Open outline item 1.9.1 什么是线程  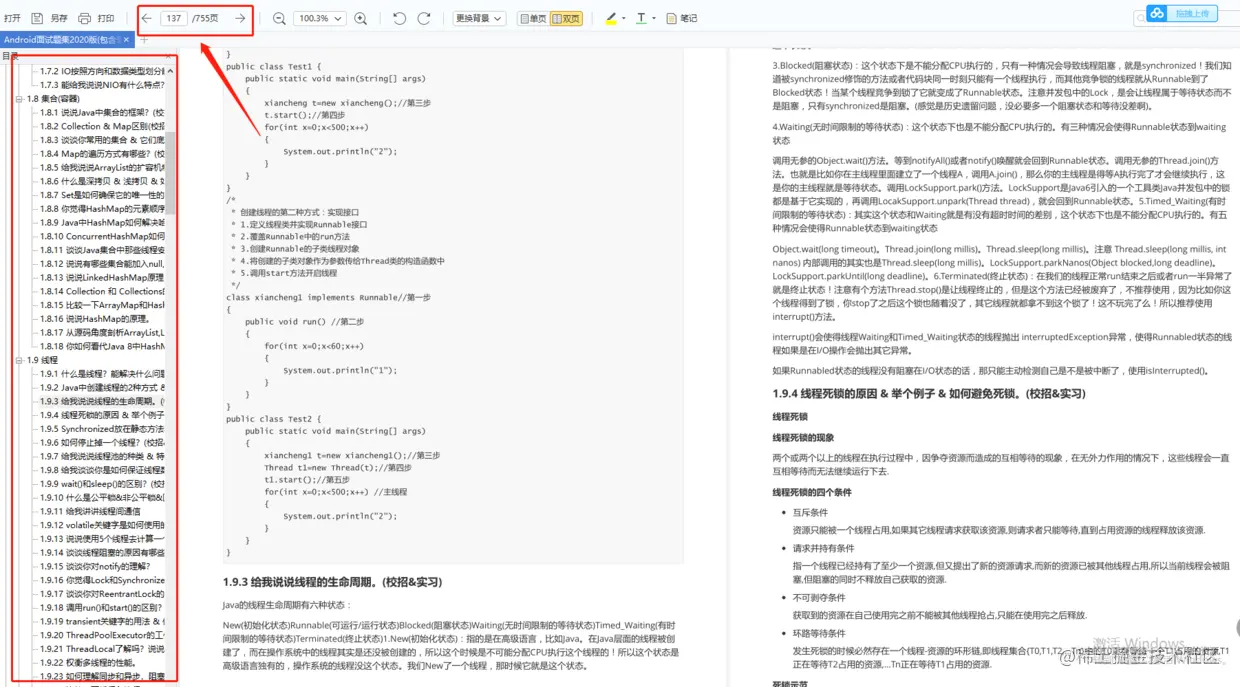coord(102,373)
